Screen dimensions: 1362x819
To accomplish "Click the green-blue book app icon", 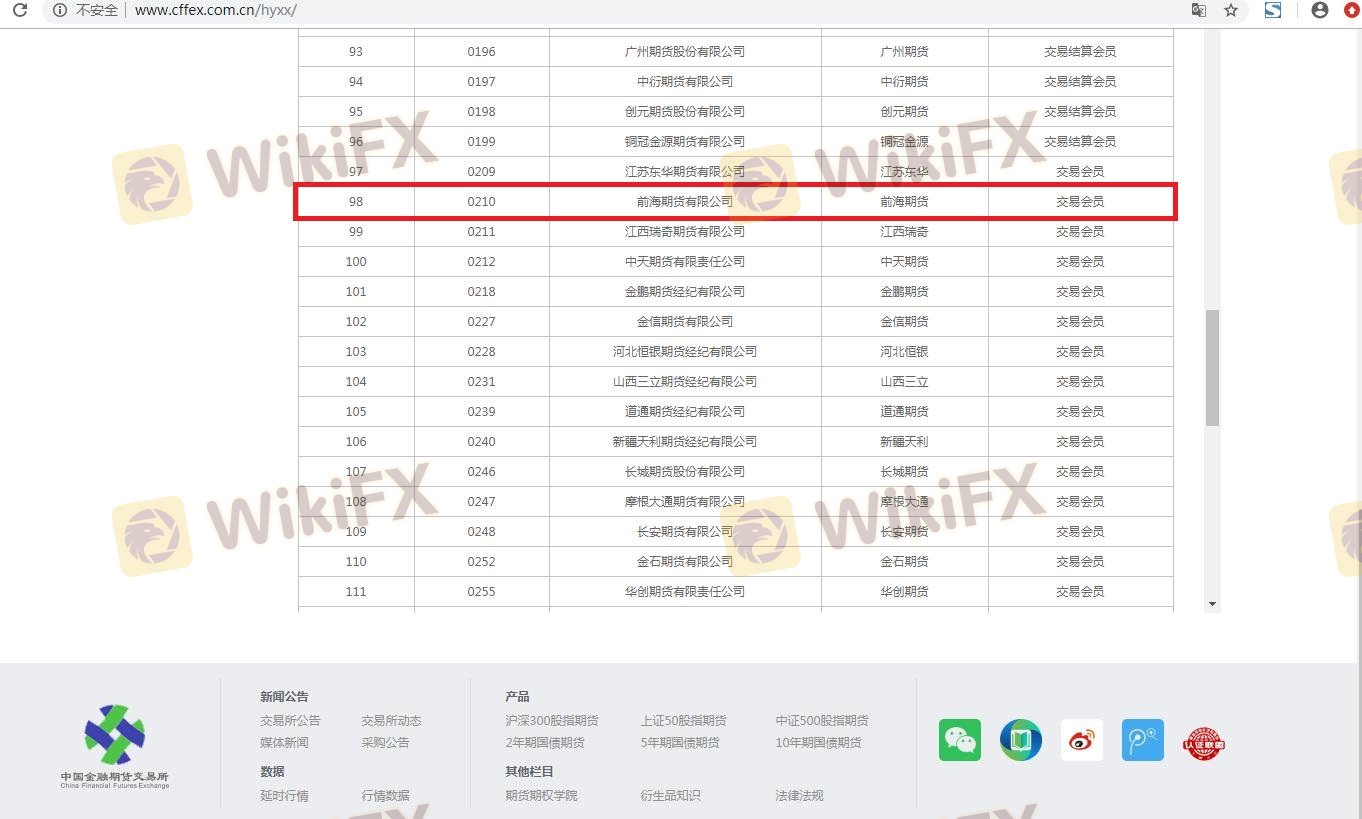I will [1020, 740].
